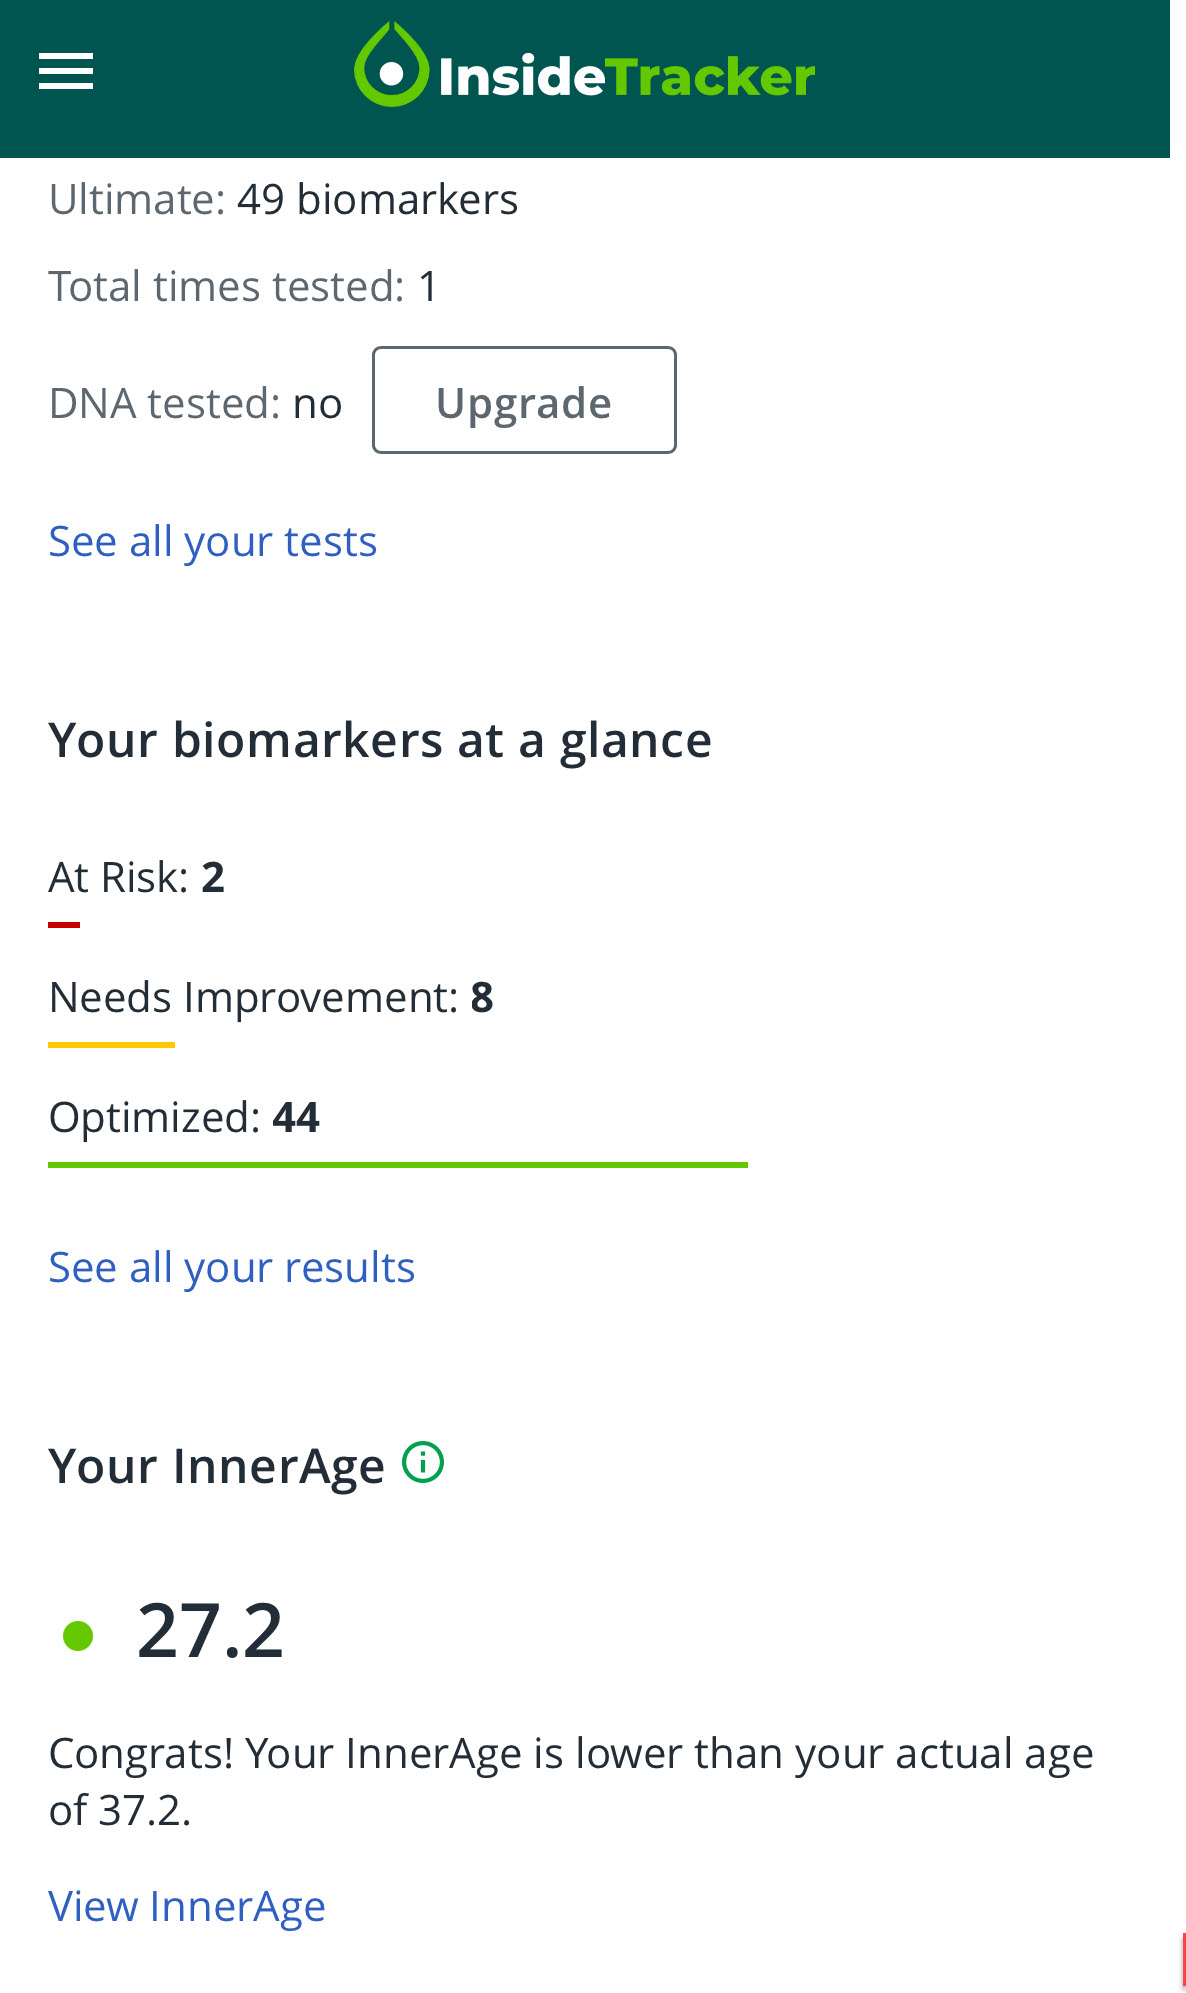
Task: Expand the Your biomarkers at a glance section
Action: [381, 738]
